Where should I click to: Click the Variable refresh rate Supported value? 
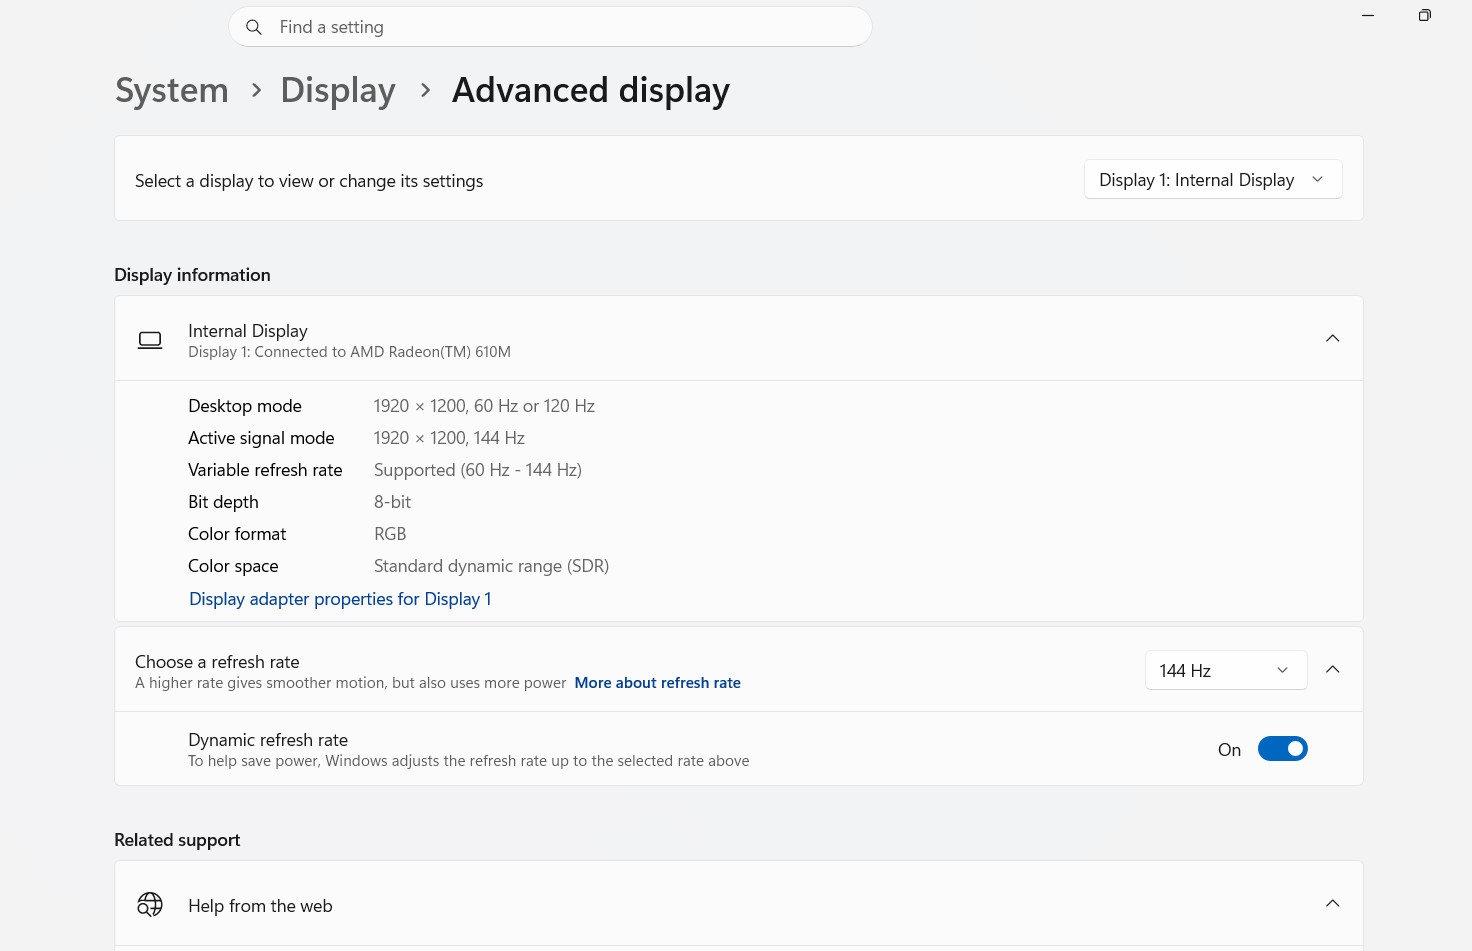(x=477, y=470)
